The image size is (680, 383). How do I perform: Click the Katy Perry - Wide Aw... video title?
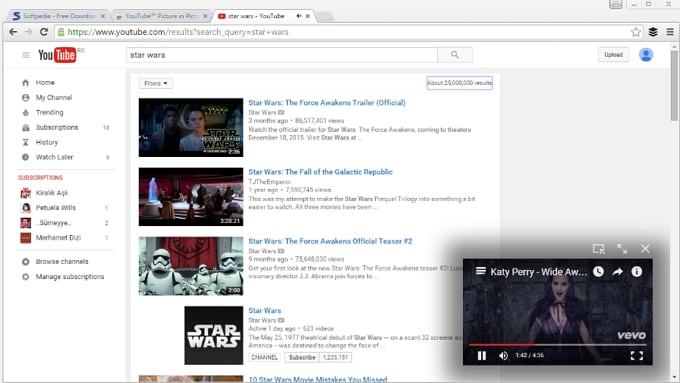538,272
